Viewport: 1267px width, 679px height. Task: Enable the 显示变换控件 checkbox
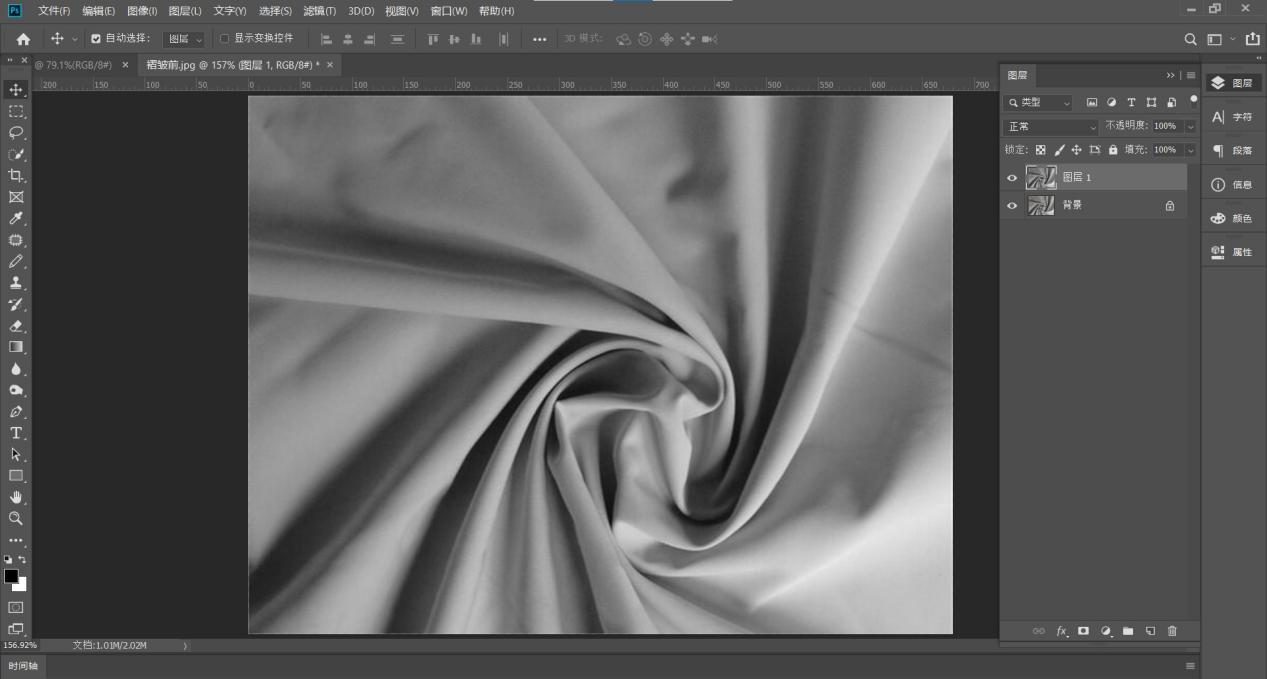224,39
